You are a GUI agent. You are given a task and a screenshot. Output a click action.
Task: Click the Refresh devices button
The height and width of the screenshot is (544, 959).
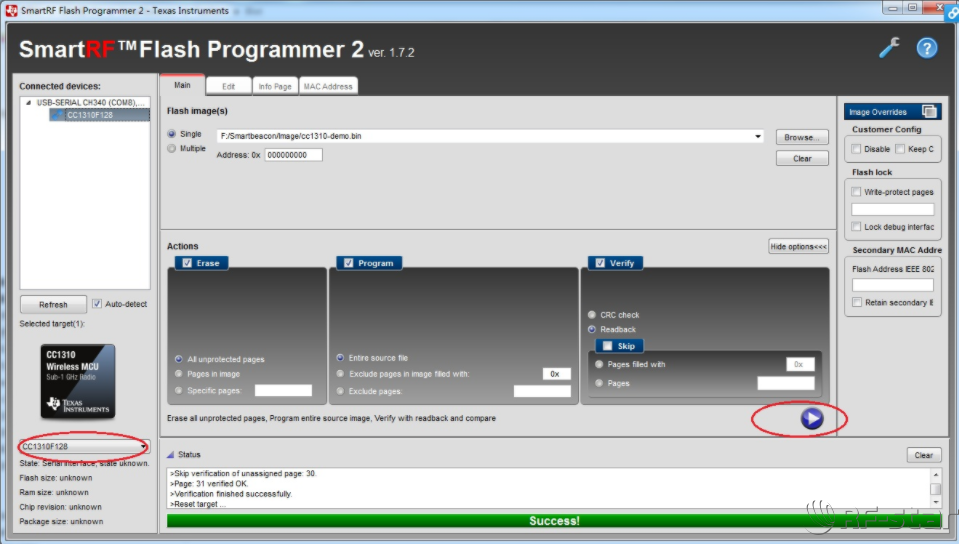coord(53,305)
